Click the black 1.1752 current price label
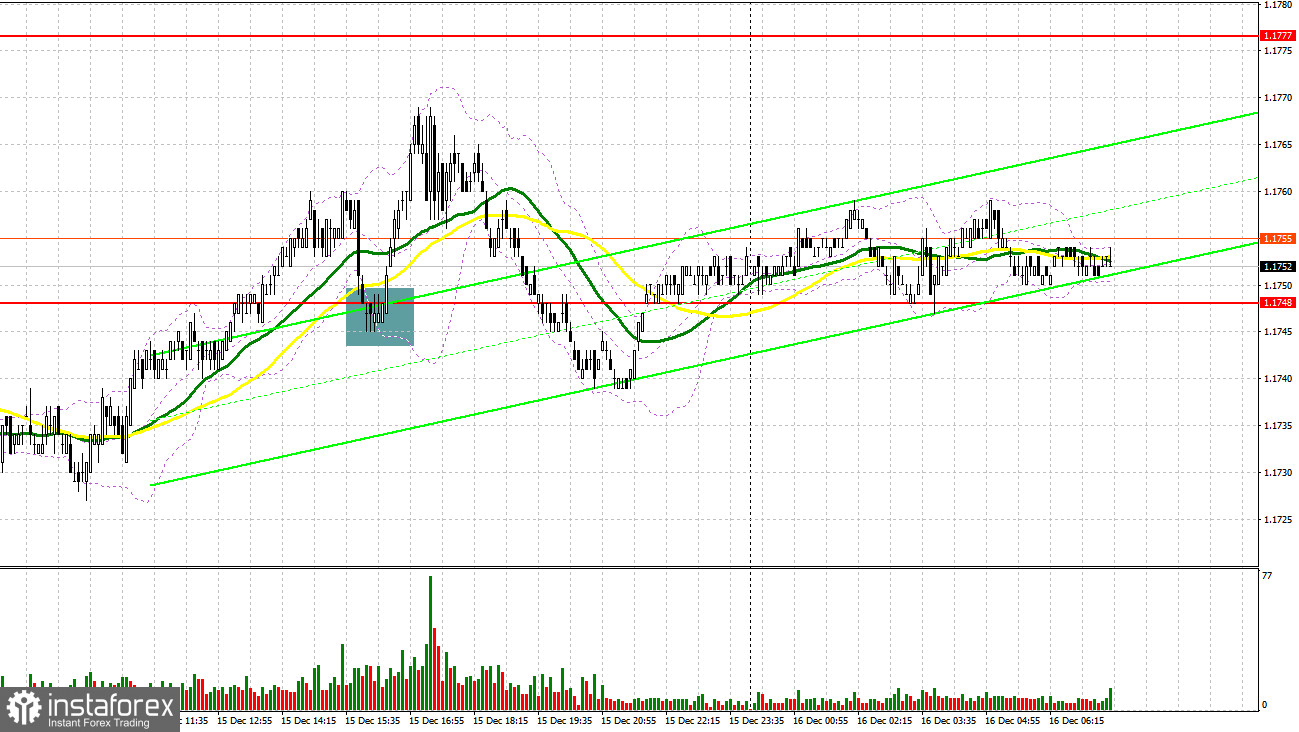 [1277, 267]
